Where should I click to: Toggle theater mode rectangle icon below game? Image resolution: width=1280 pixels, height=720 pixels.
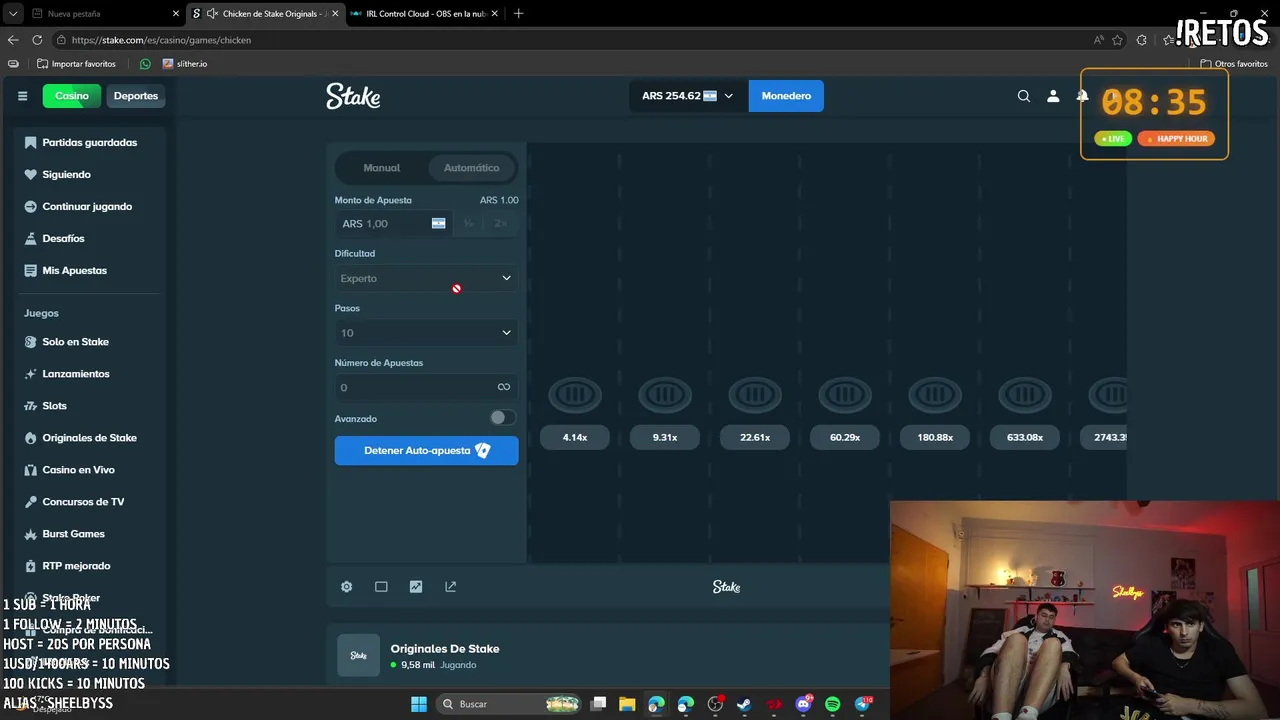click(x=381, y=587)
